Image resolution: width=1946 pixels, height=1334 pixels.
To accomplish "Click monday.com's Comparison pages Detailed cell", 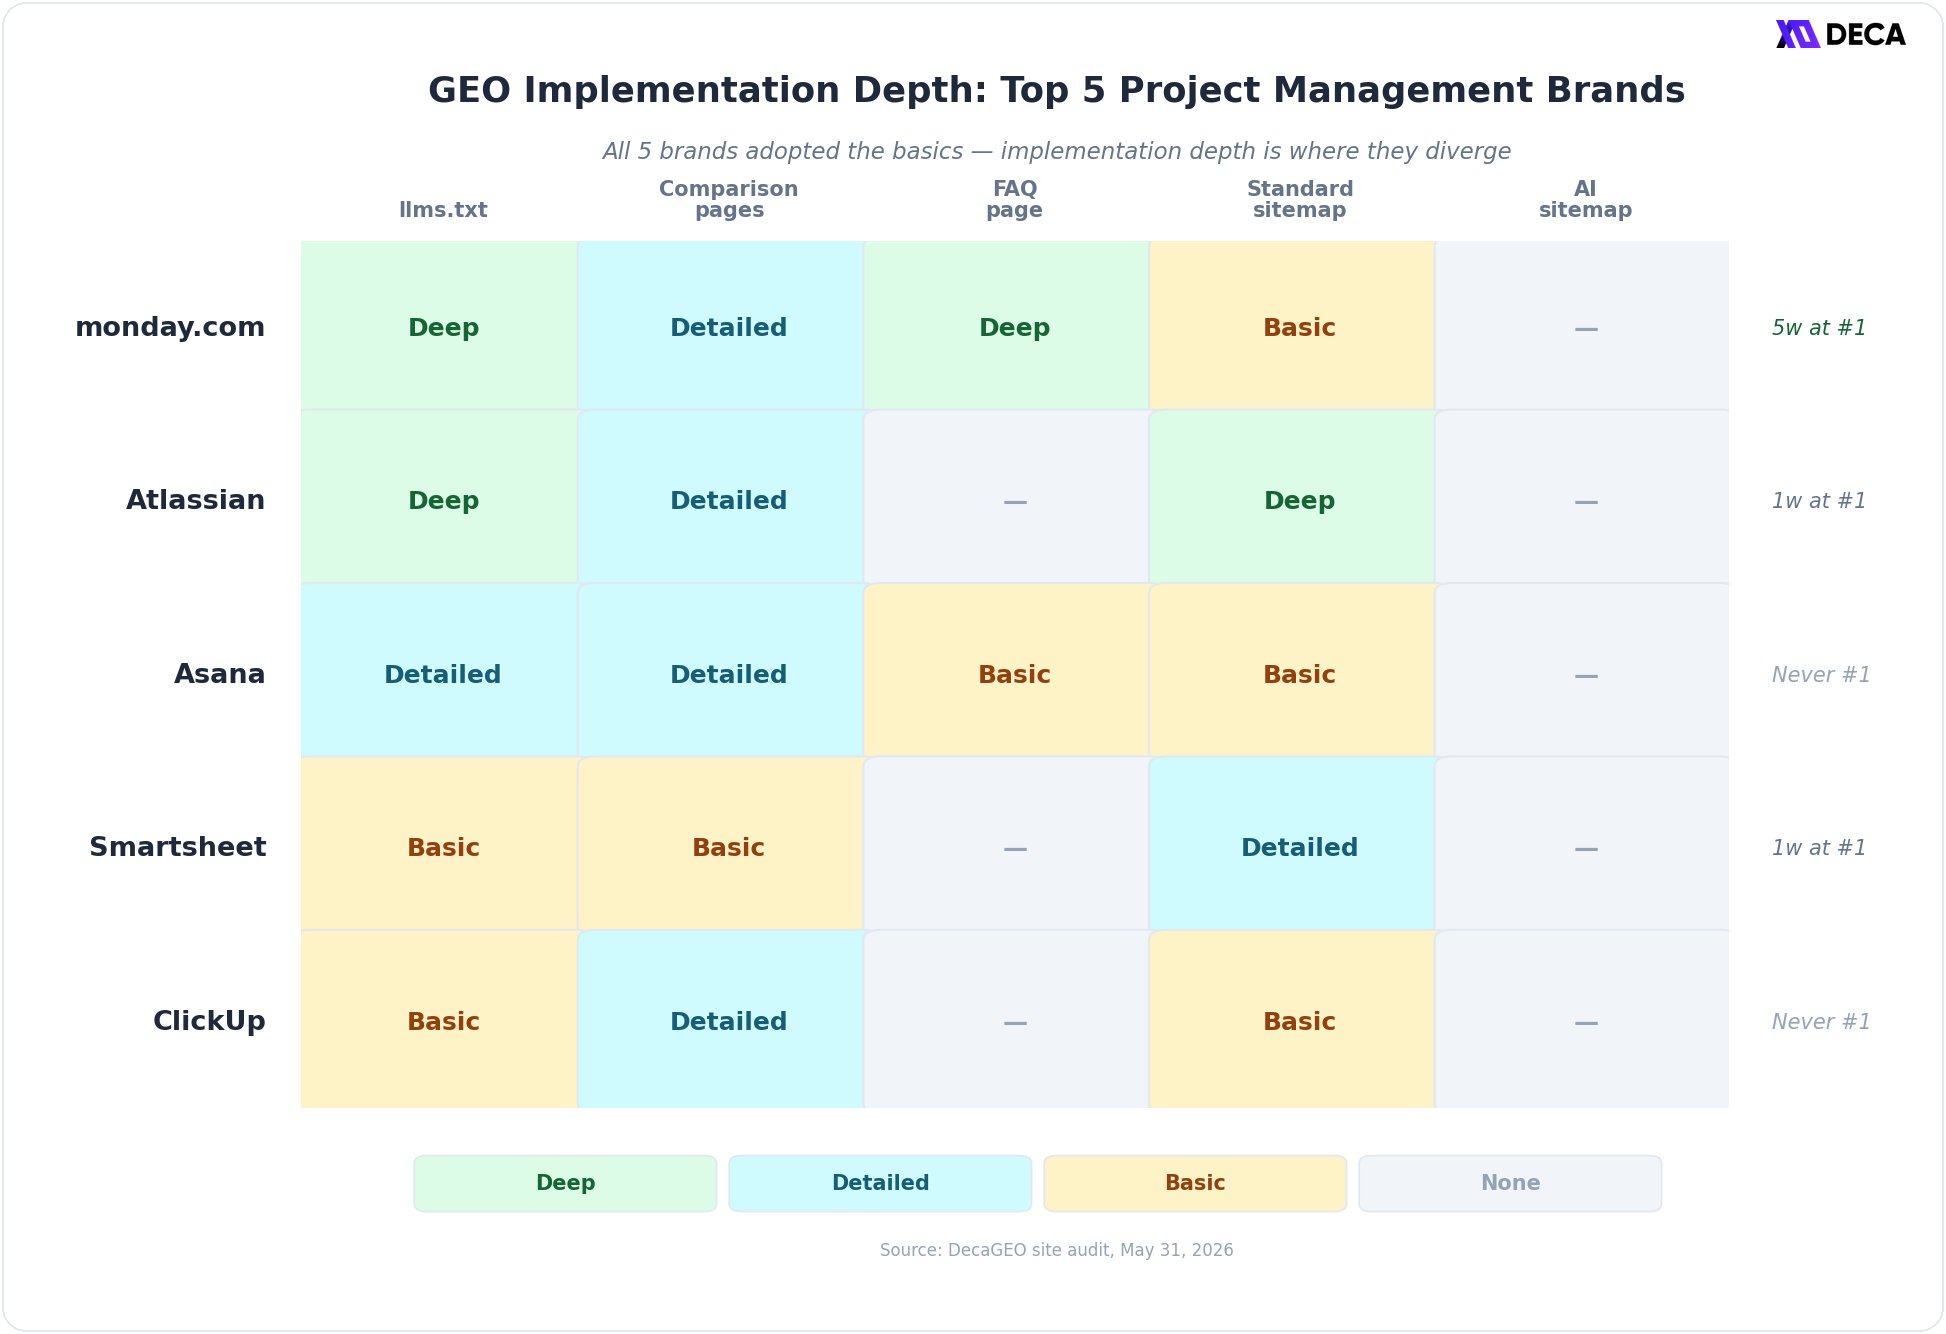I will click(722, 326).
